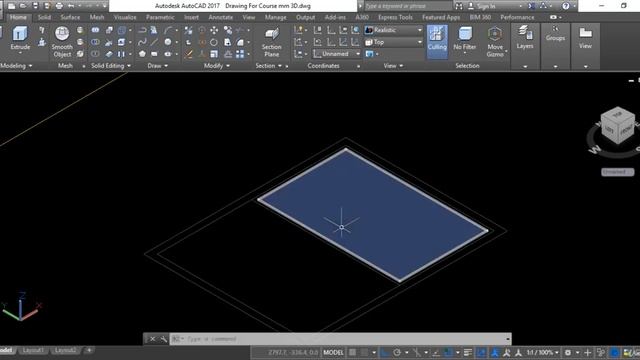Open the 1:1 / 100% annotation scale dropdown
This screenshot has width=640, height=360.
pos(542,352)
